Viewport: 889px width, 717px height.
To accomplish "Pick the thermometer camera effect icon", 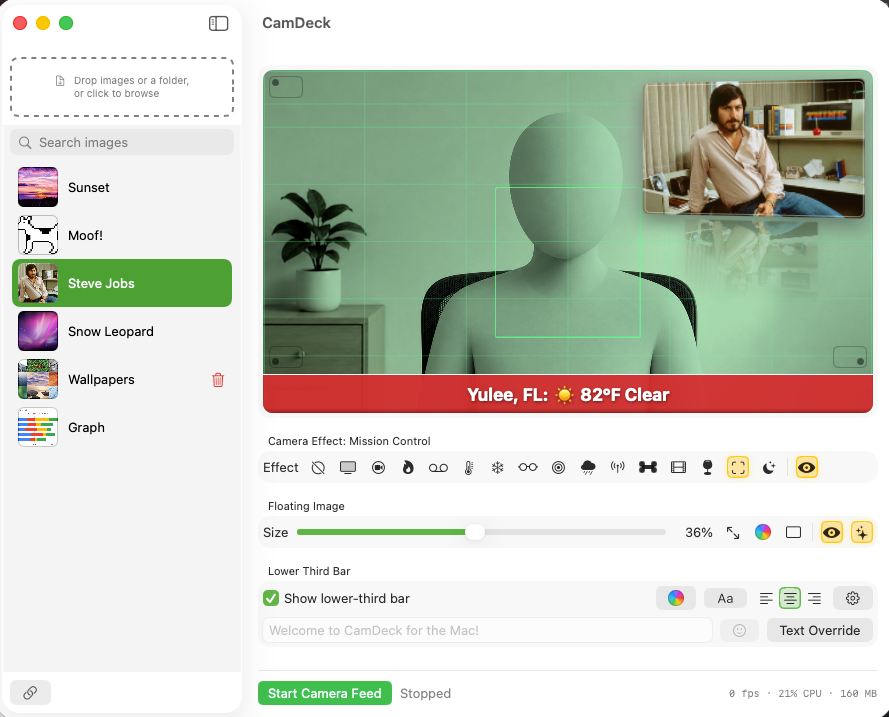I will (x=468, y=468).
